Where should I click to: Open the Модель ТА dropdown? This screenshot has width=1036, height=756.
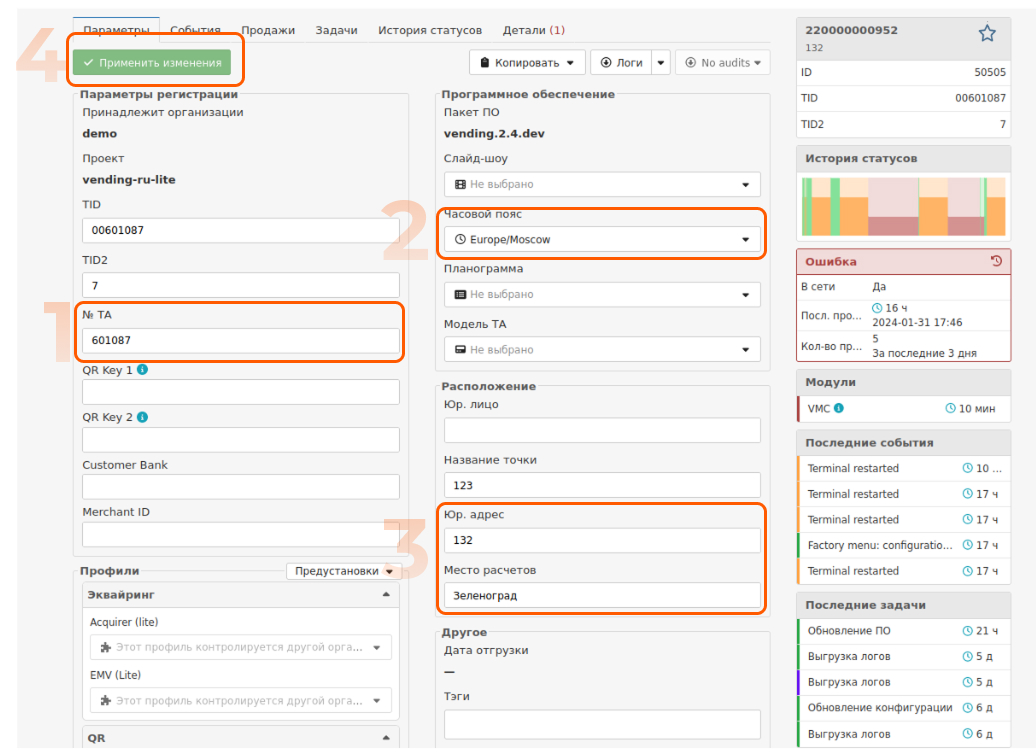602,349
